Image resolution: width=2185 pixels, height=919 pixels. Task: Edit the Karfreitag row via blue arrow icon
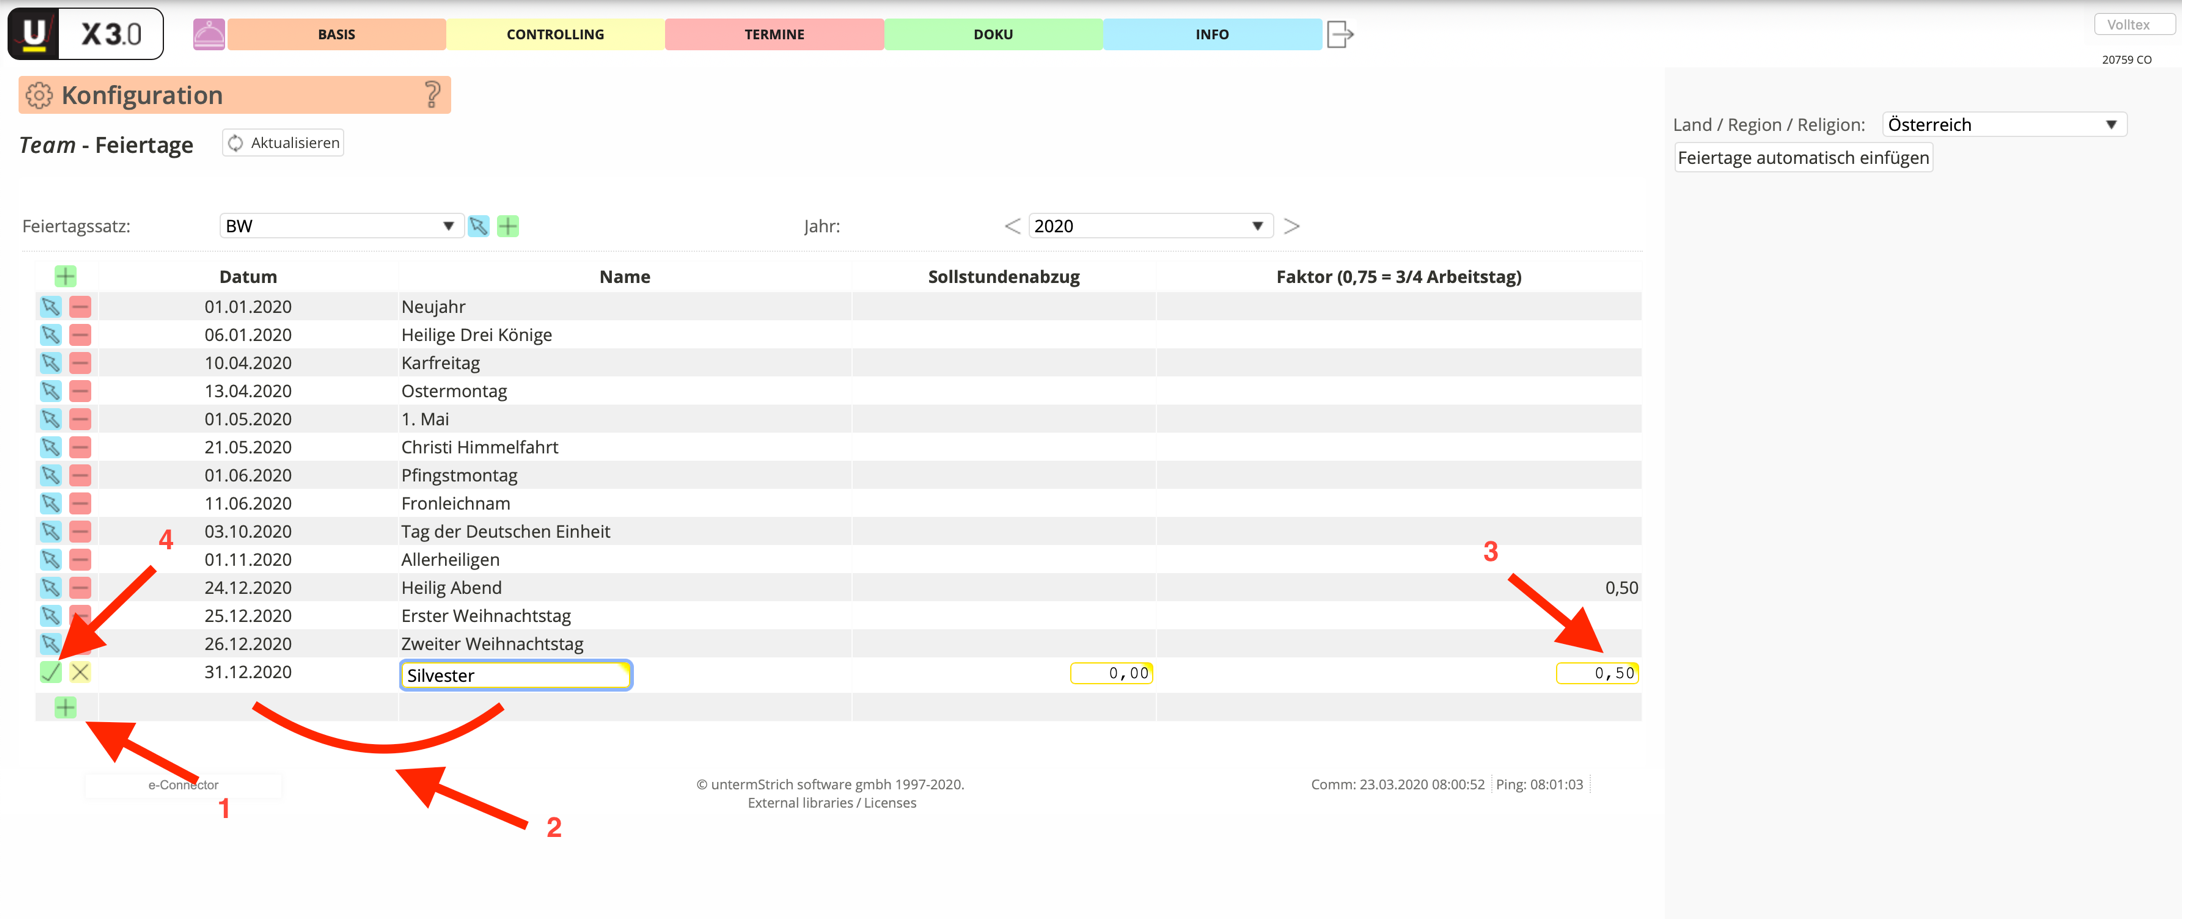51,363
